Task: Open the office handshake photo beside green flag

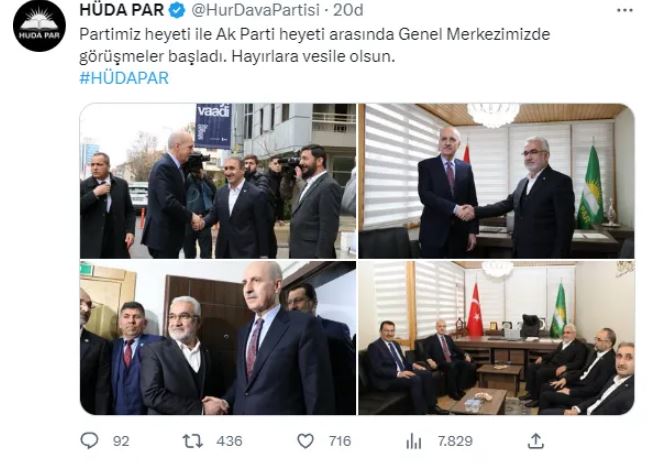Action: pyautogui.click(x=497, y=181)
